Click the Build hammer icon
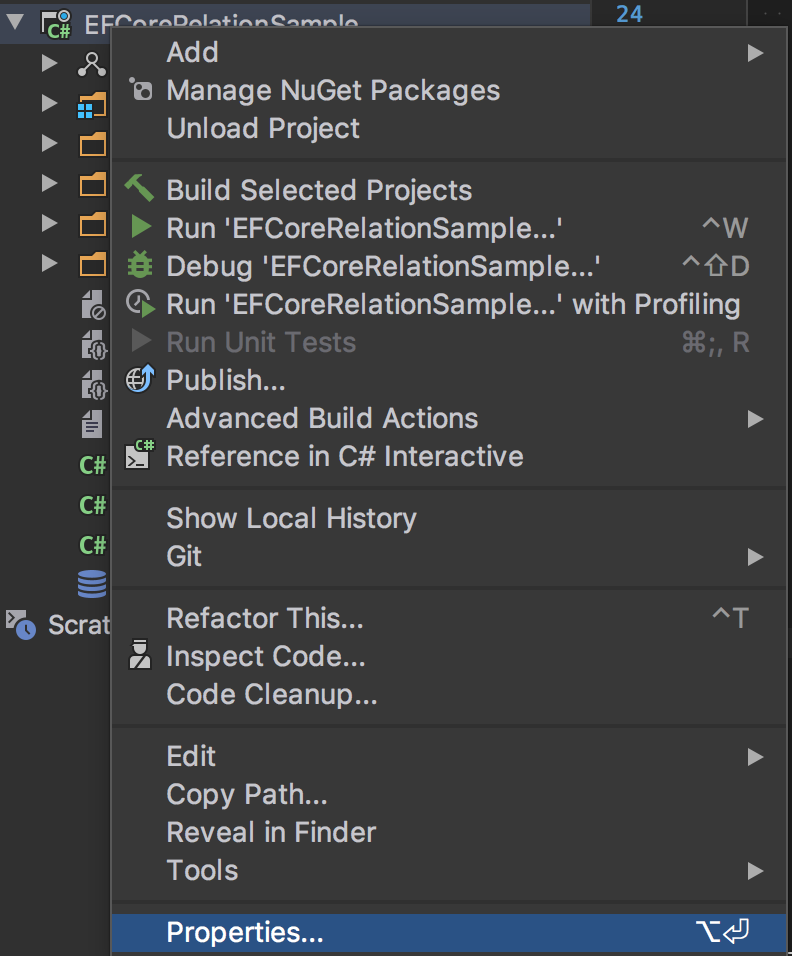 tap(140, 188)
